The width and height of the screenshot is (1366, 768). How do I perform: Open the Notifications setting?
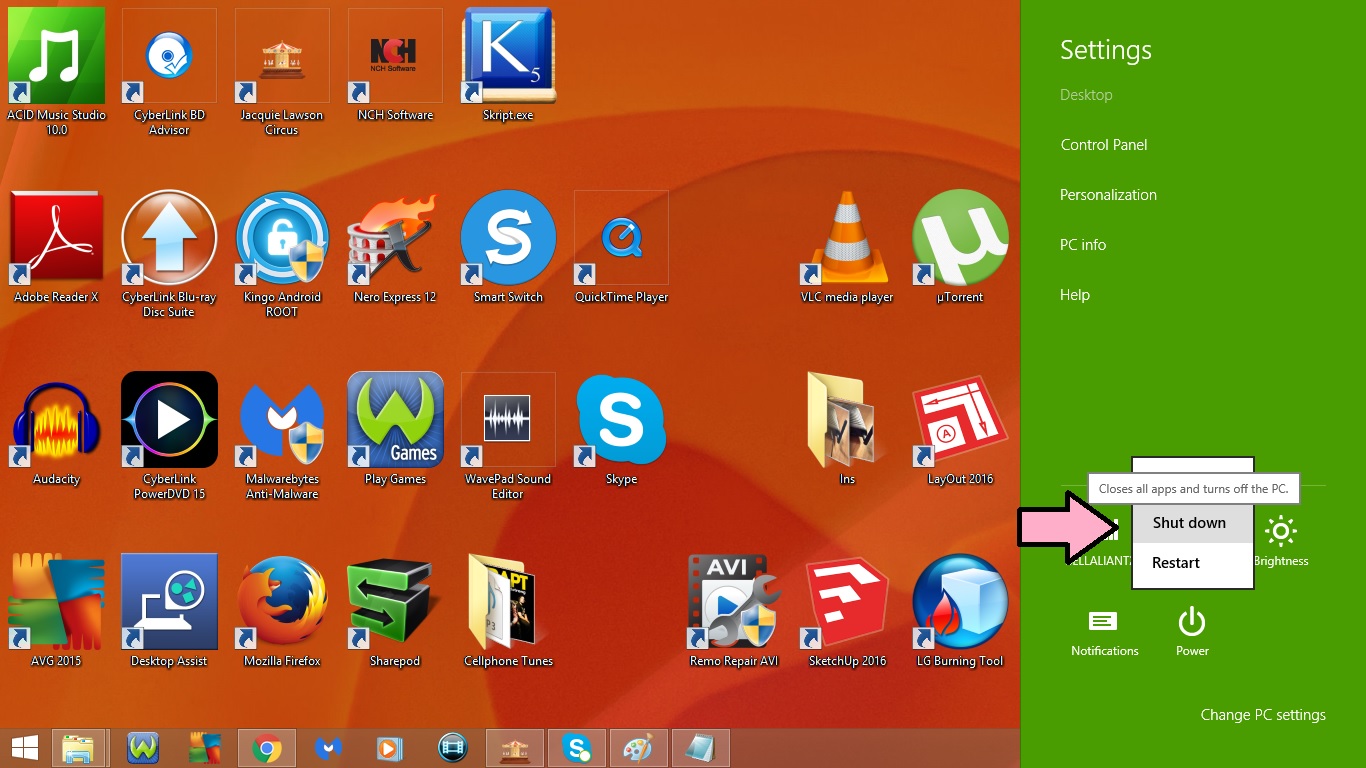point(1104,633)
